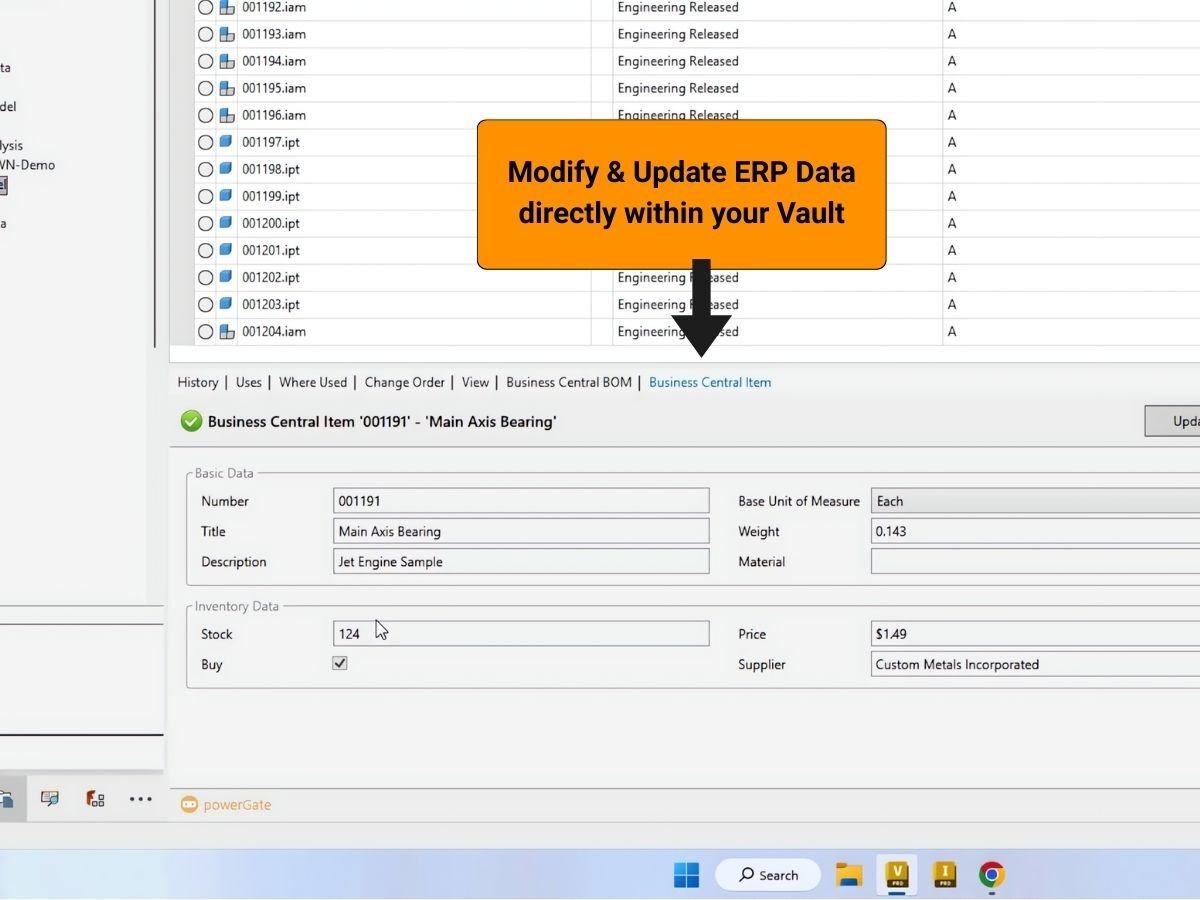The height and width of the screenshot is (900, 1200).
Task: Click the part file icon for 001202.ipt
Action: pos(227,277)
